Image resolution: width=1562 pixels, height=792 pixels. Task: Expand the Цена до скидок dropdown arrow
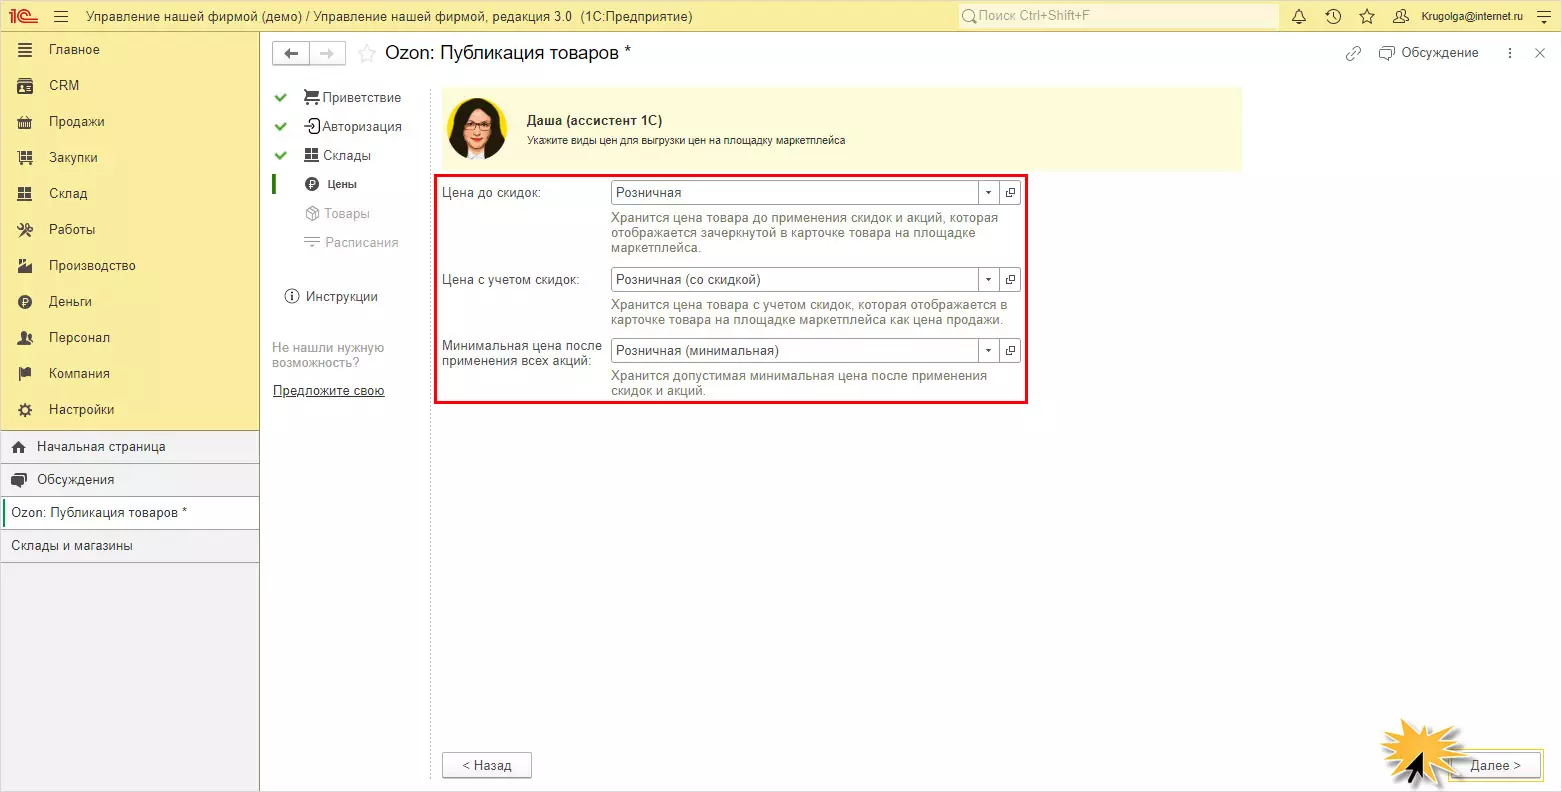[988, 193]
